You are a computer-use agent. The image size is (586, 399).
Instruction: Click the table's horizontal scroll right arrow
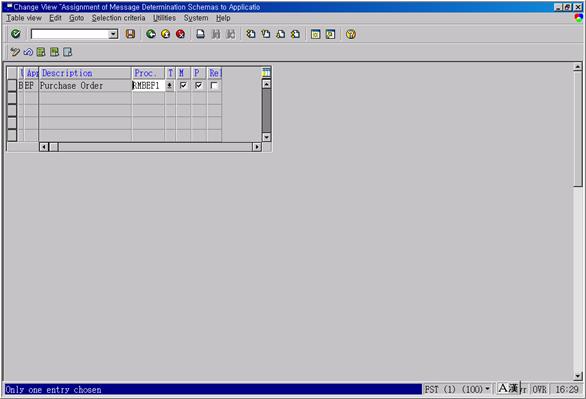[x=257, y=147]
